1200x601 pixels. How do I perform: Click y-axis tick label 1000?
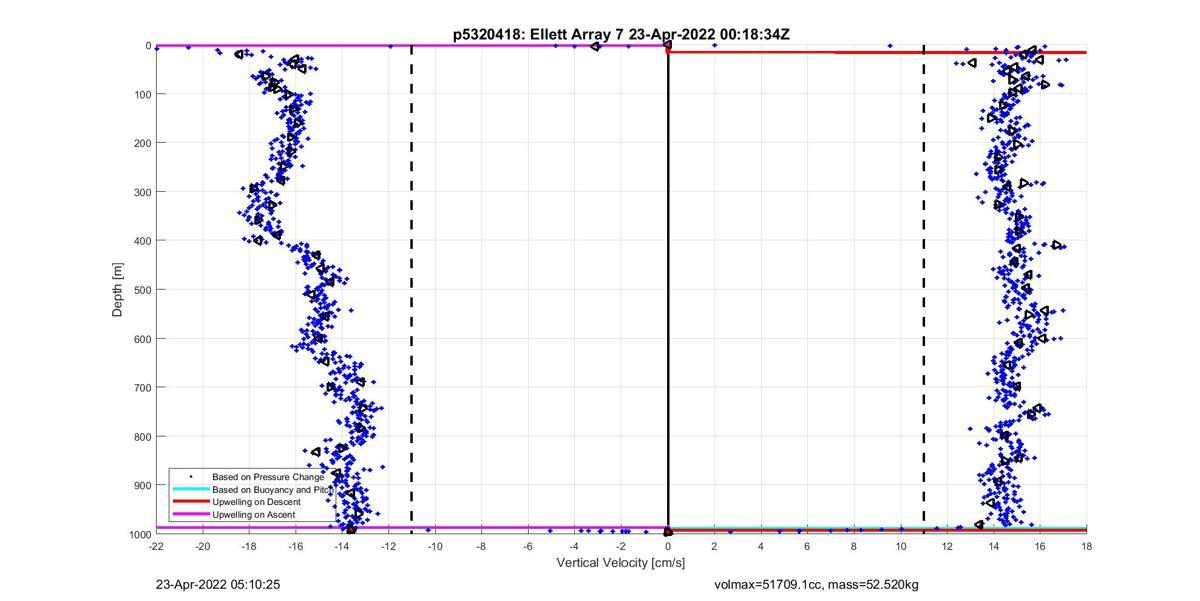click(x=140, y=535)
